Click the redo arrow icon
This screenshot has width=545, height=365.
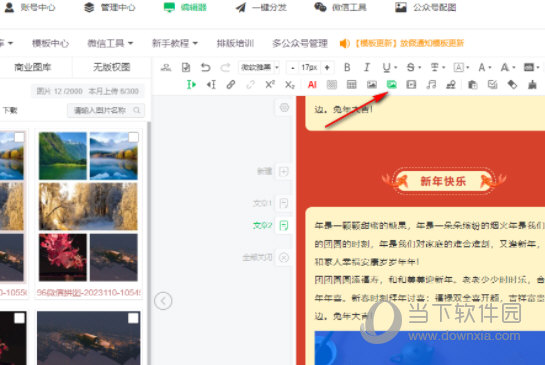pos(225,67)
